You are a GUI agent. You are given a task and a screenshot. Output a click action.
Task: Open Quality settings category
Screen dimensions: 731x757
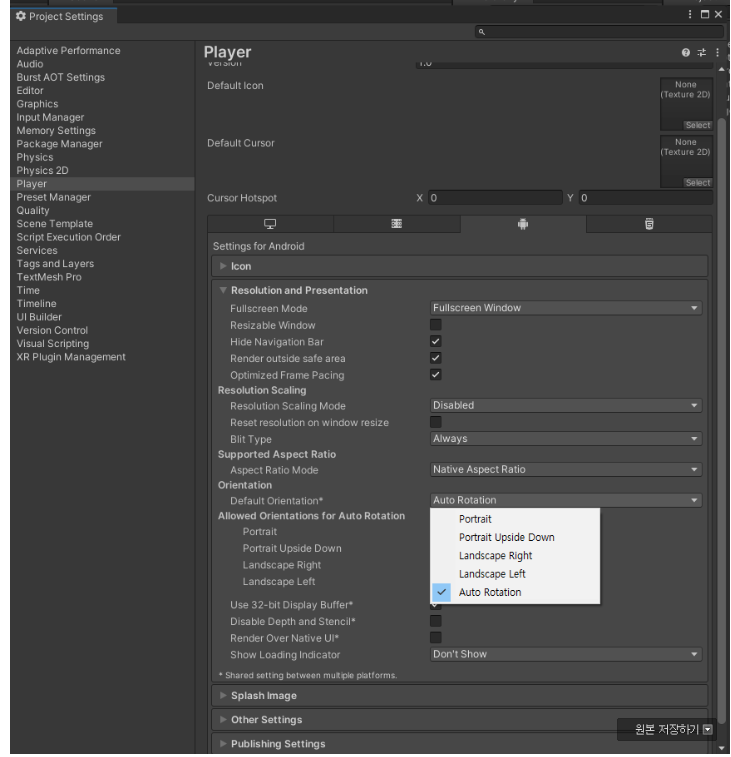tap(33, 210)
